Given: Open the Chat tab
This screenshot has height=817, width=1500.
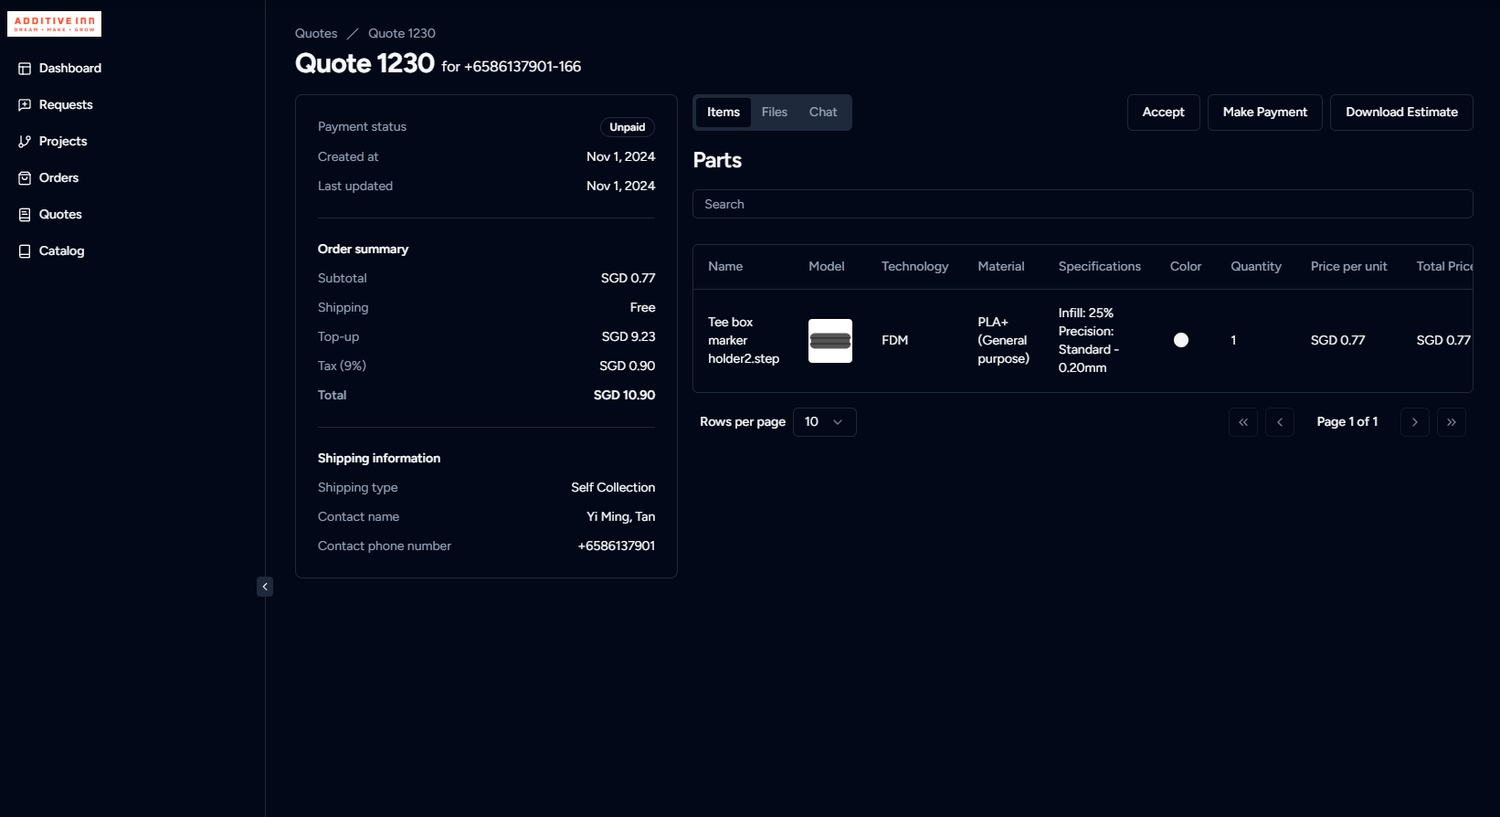Looking at the screenshot, I should (822, 112).
